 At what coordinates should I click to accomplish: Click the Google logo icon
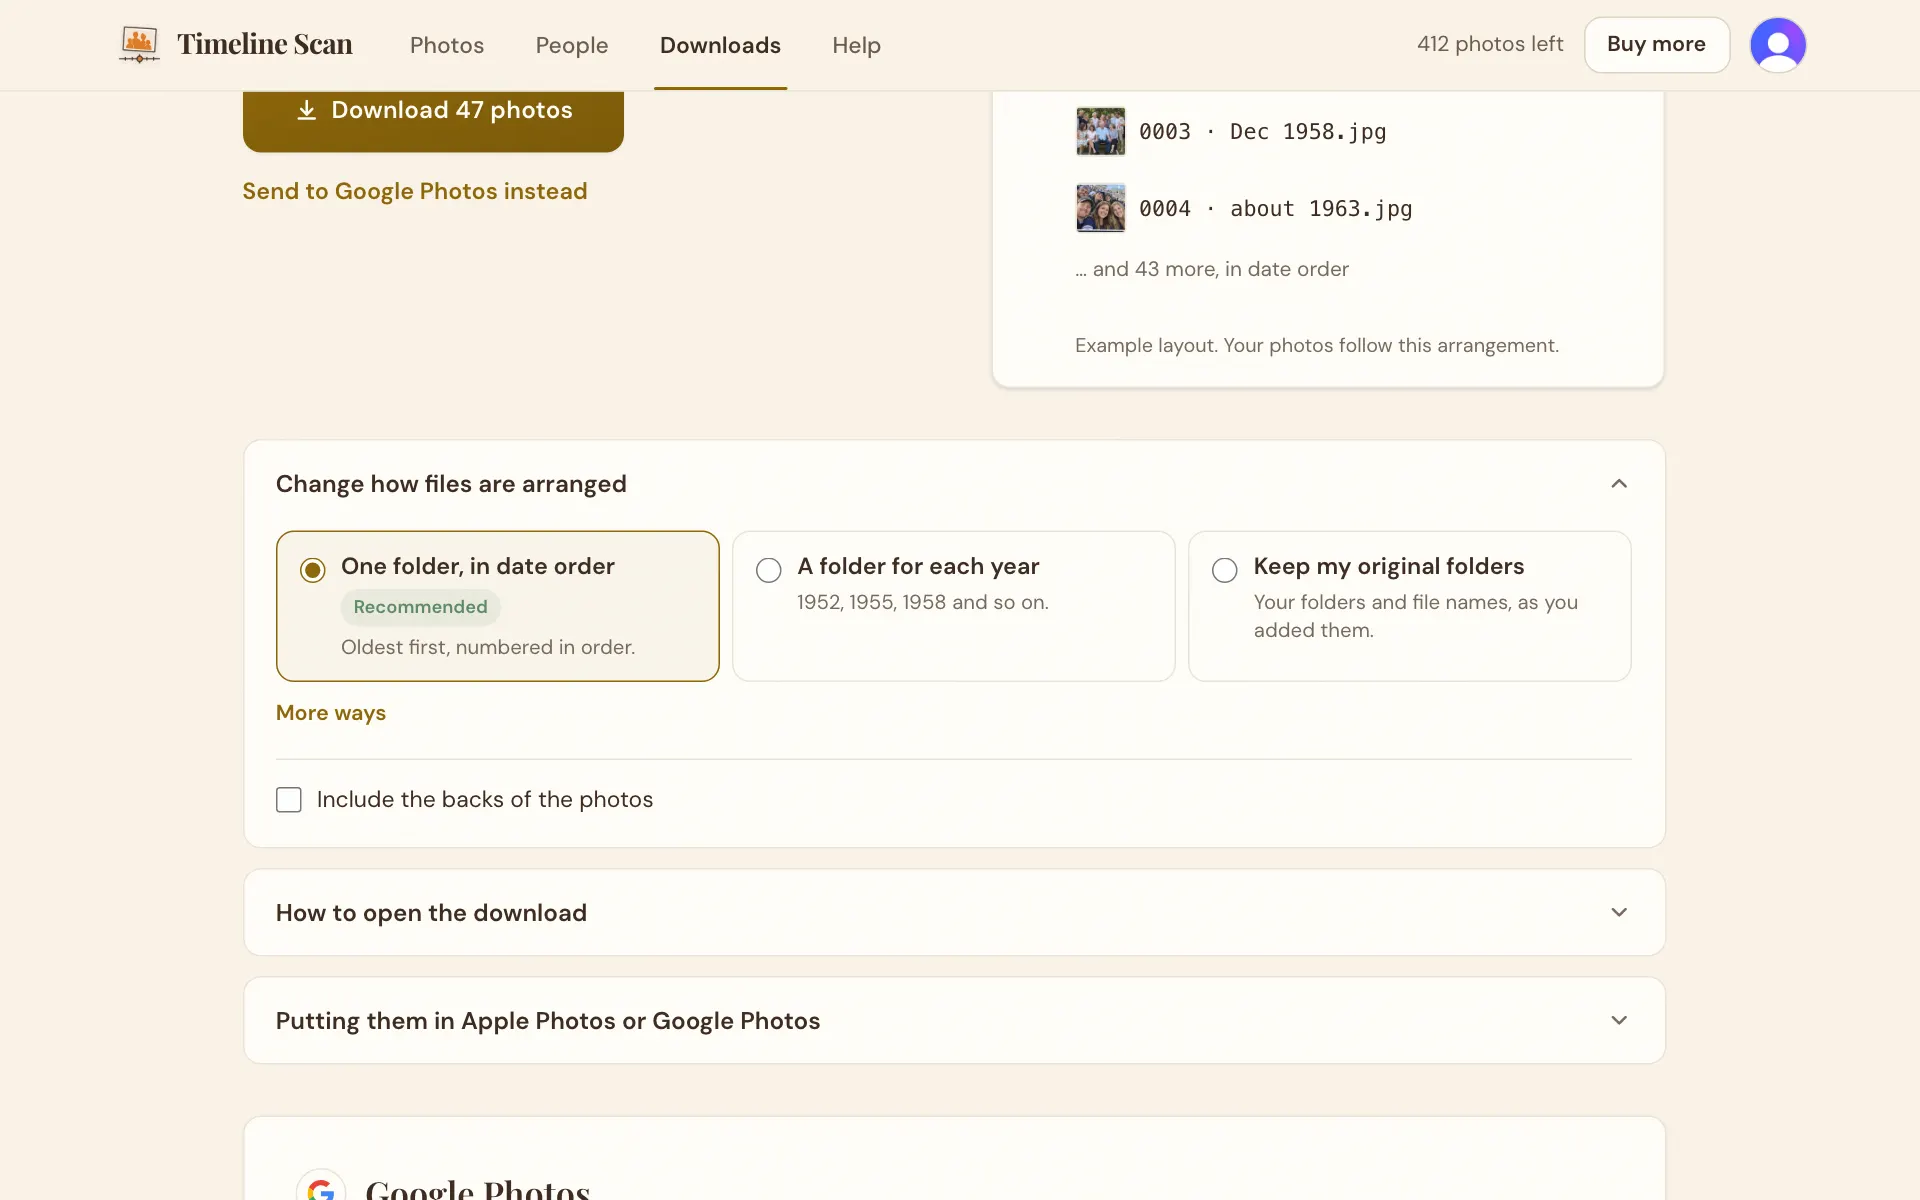[x=321, y=1188]
